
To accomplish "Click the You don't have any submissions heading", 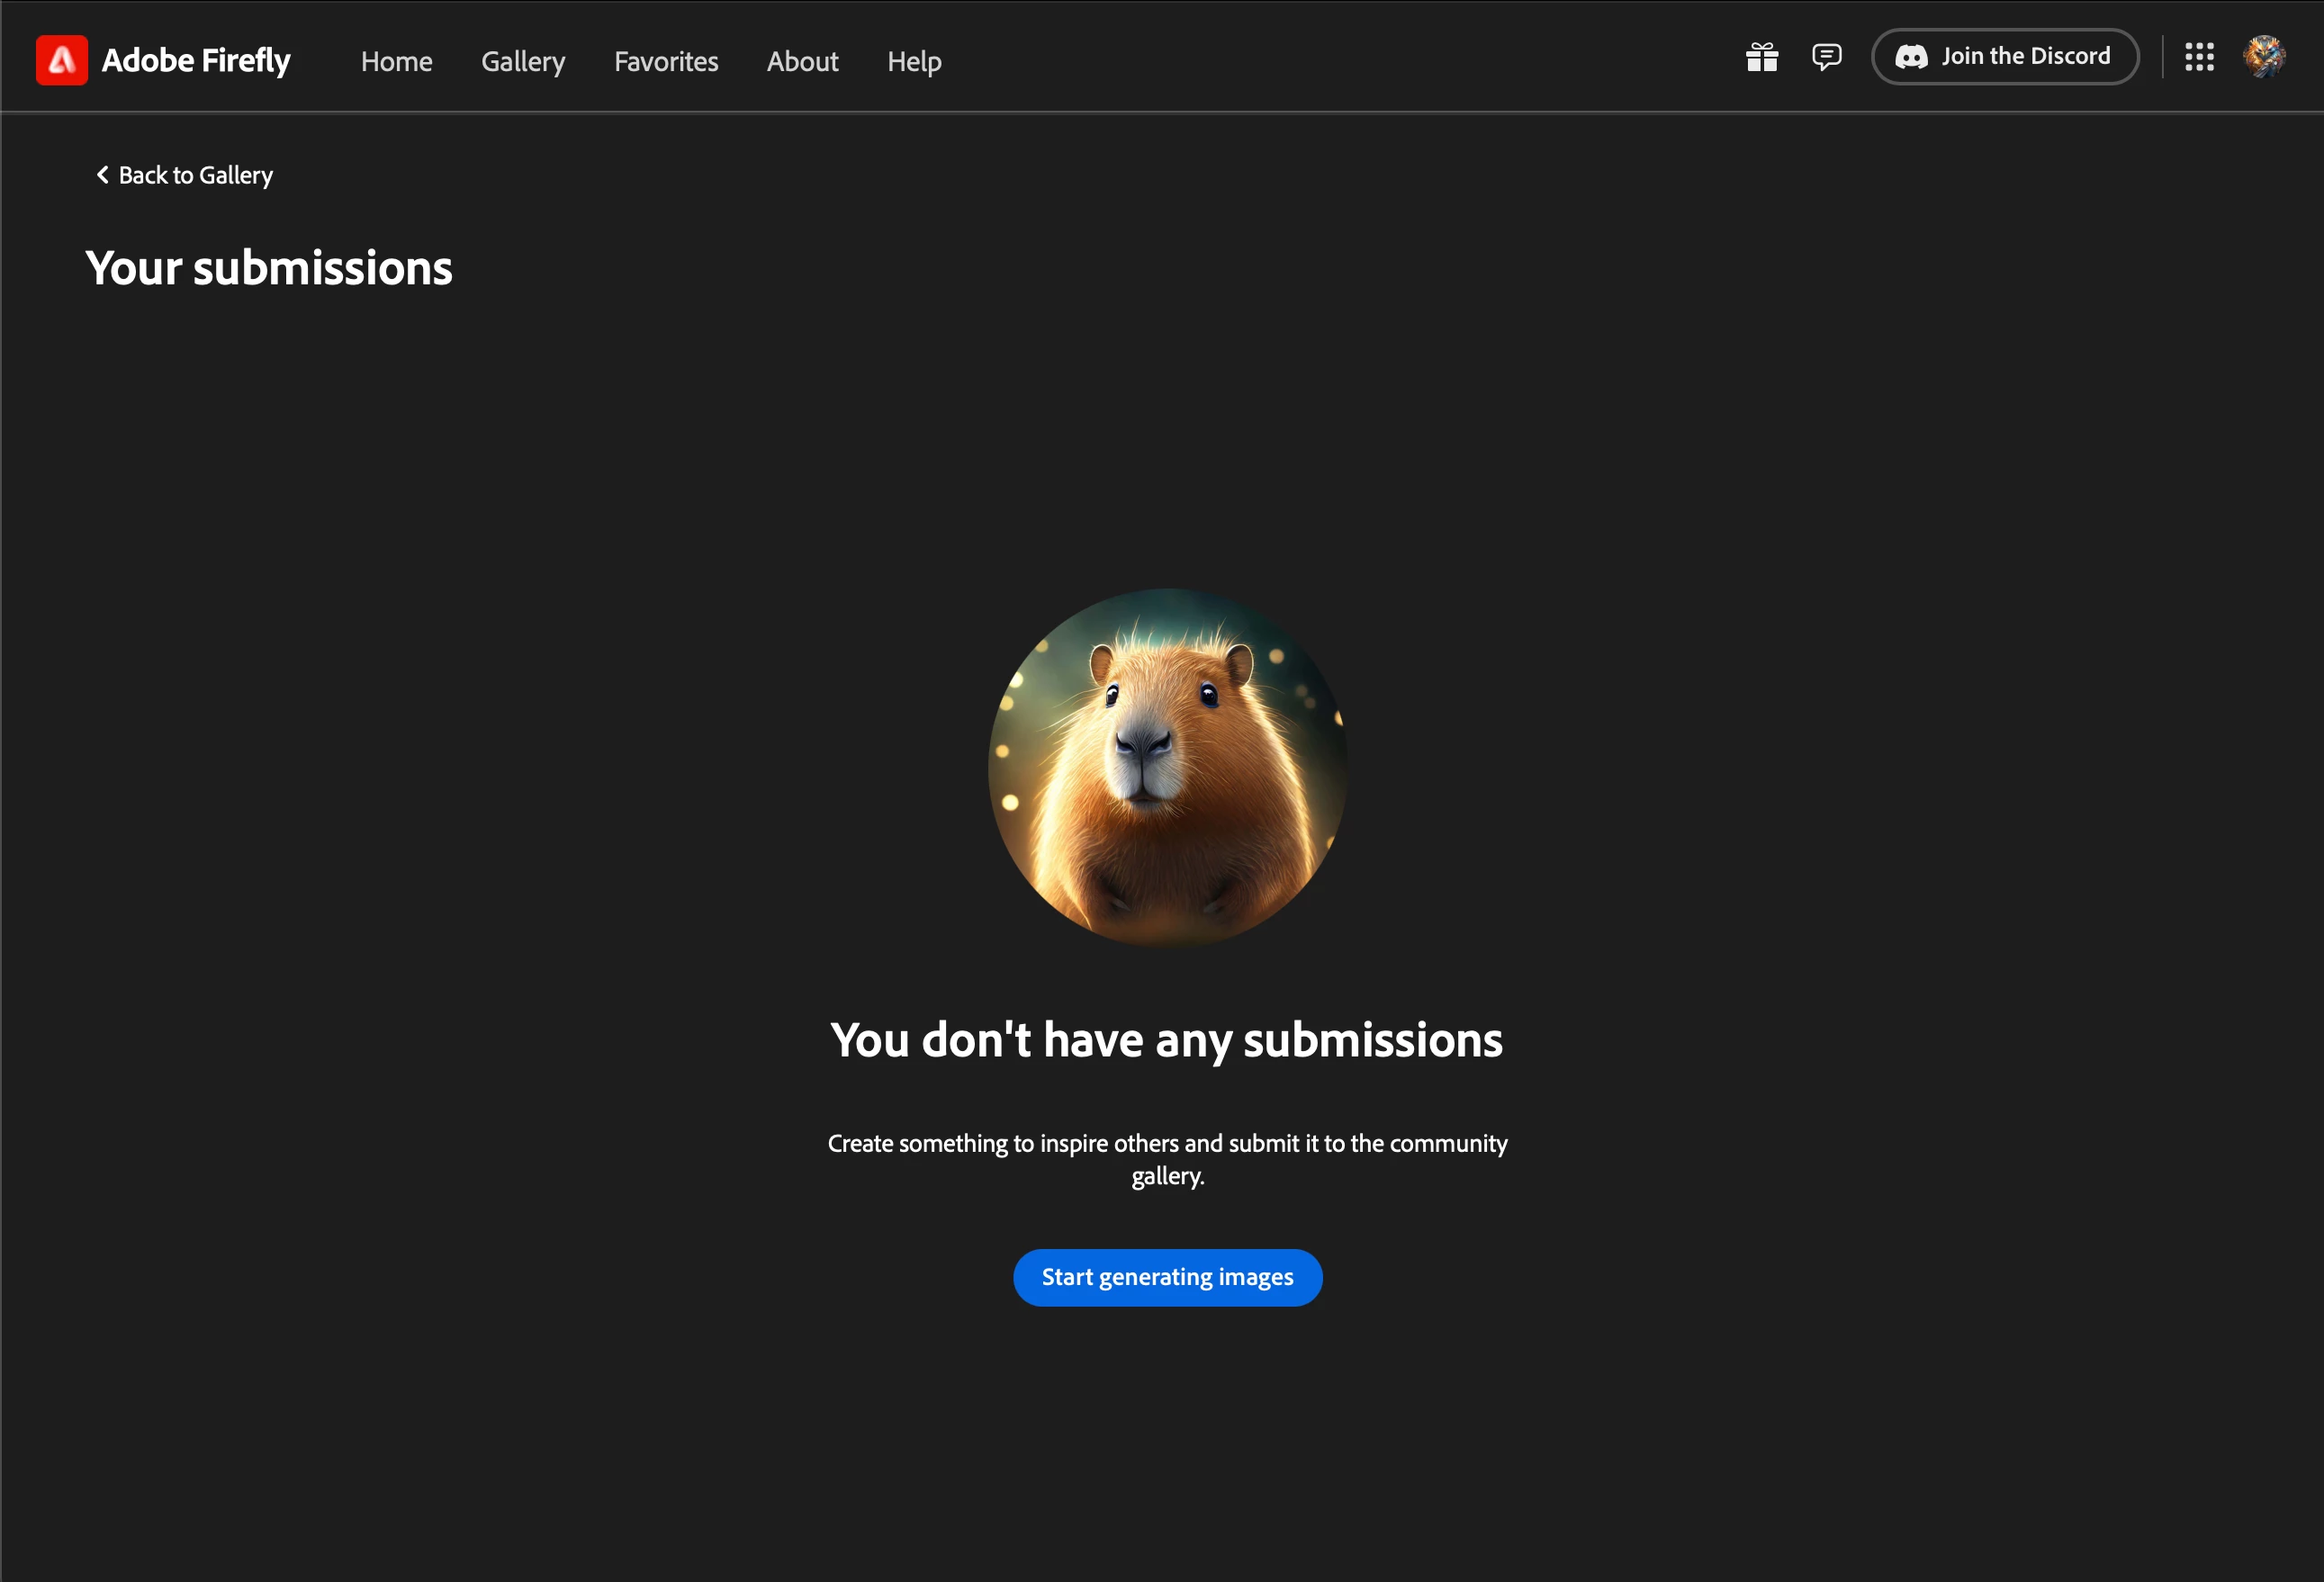I will (1166, 1040).
